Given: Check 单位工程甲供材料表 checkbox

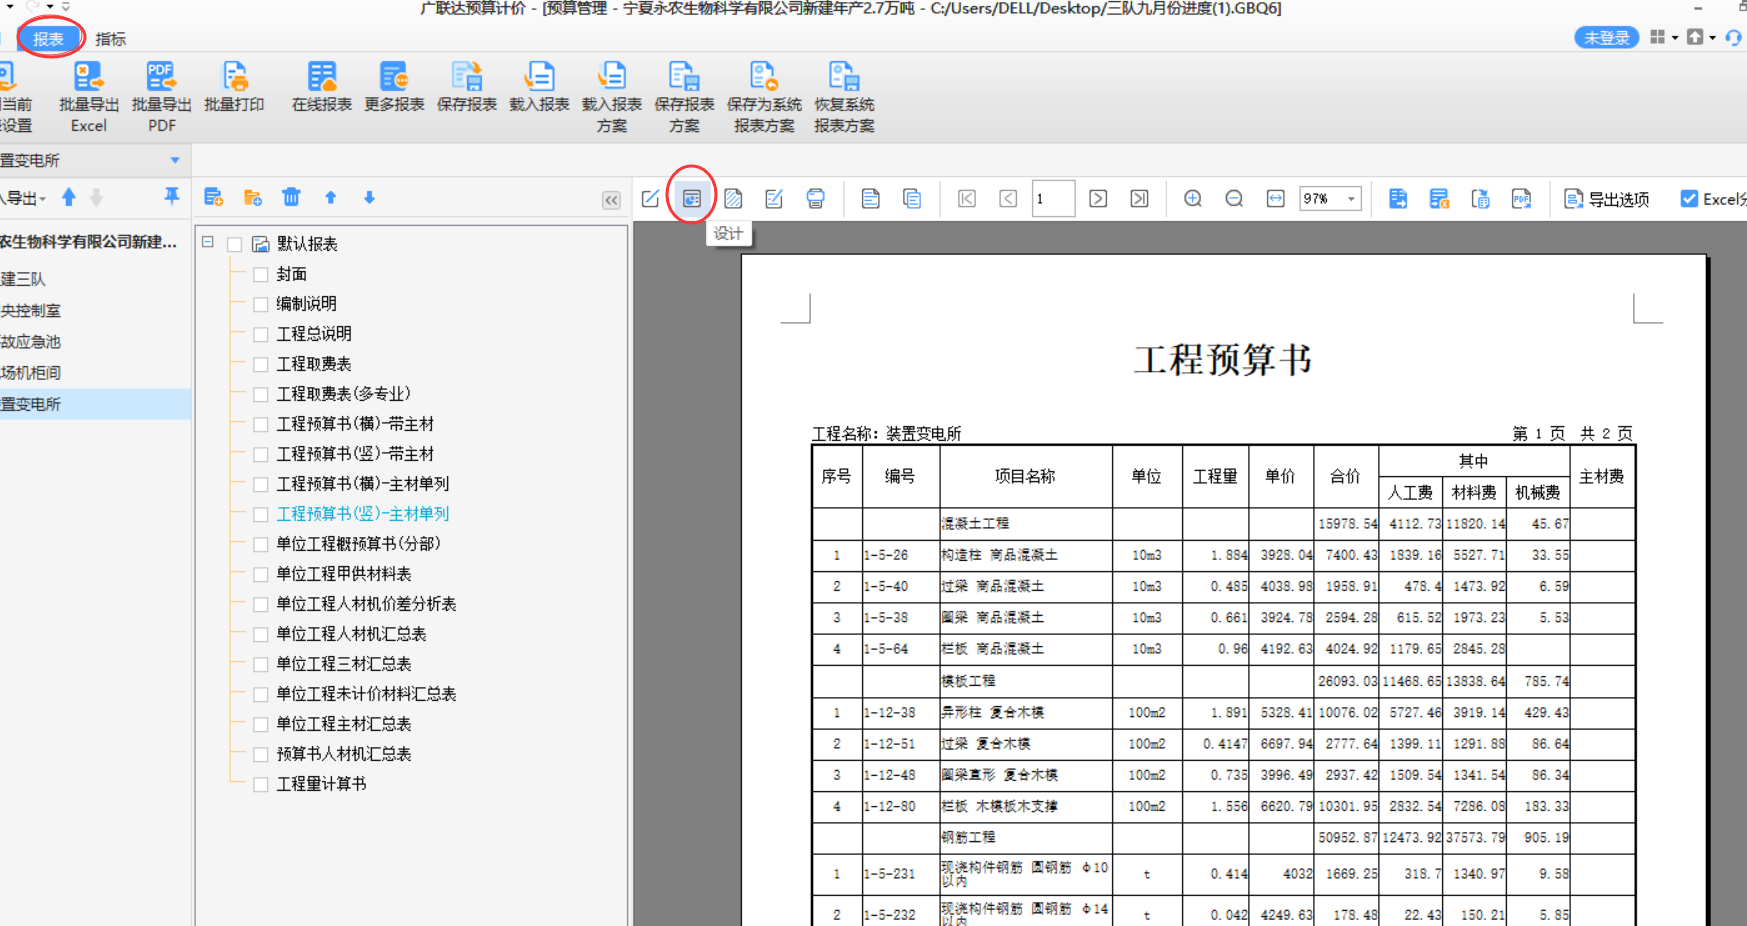Looking at the screenshot, I should click(x=261, y=574).
